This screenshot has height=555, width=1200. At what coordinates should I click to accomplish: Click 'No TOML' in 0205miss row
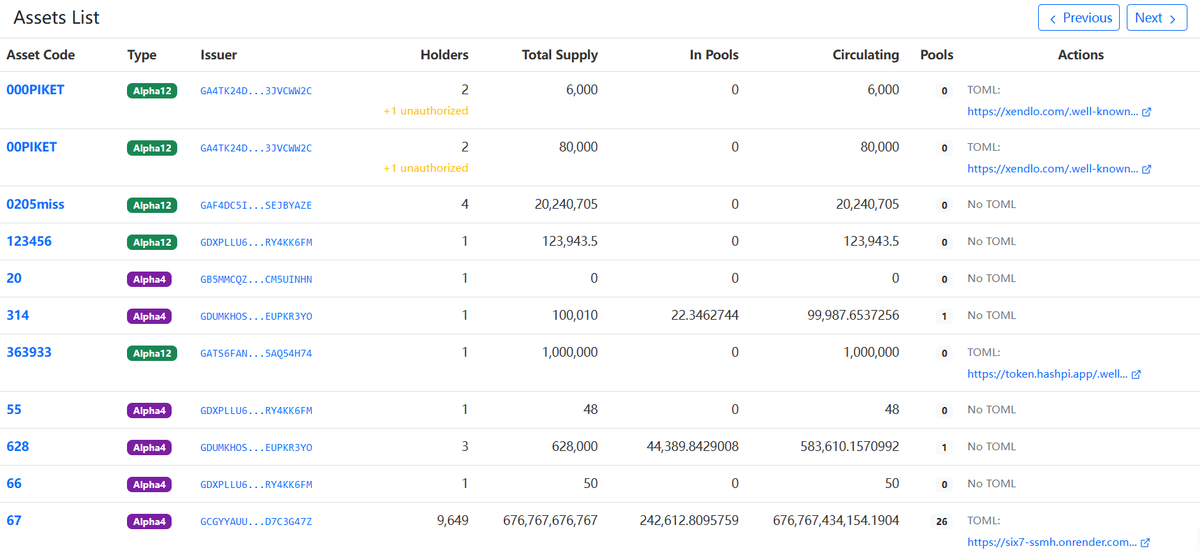(992, 205)
